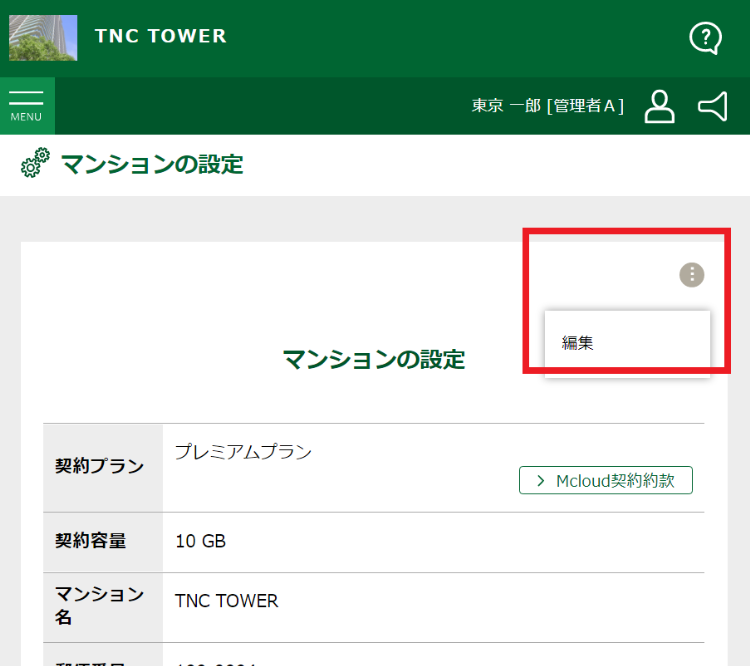
Task: Select 編集 from the popup menu
Action: click(578, 343)
